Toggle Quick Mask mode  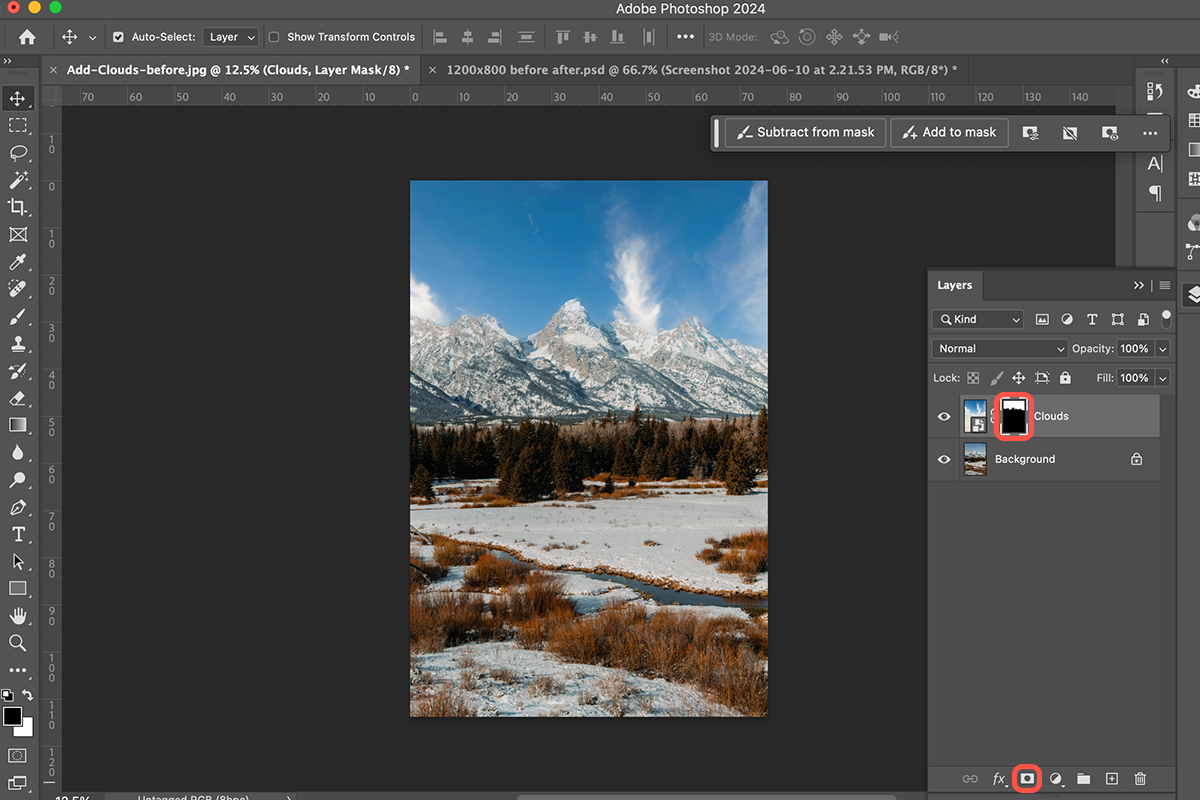17,755
